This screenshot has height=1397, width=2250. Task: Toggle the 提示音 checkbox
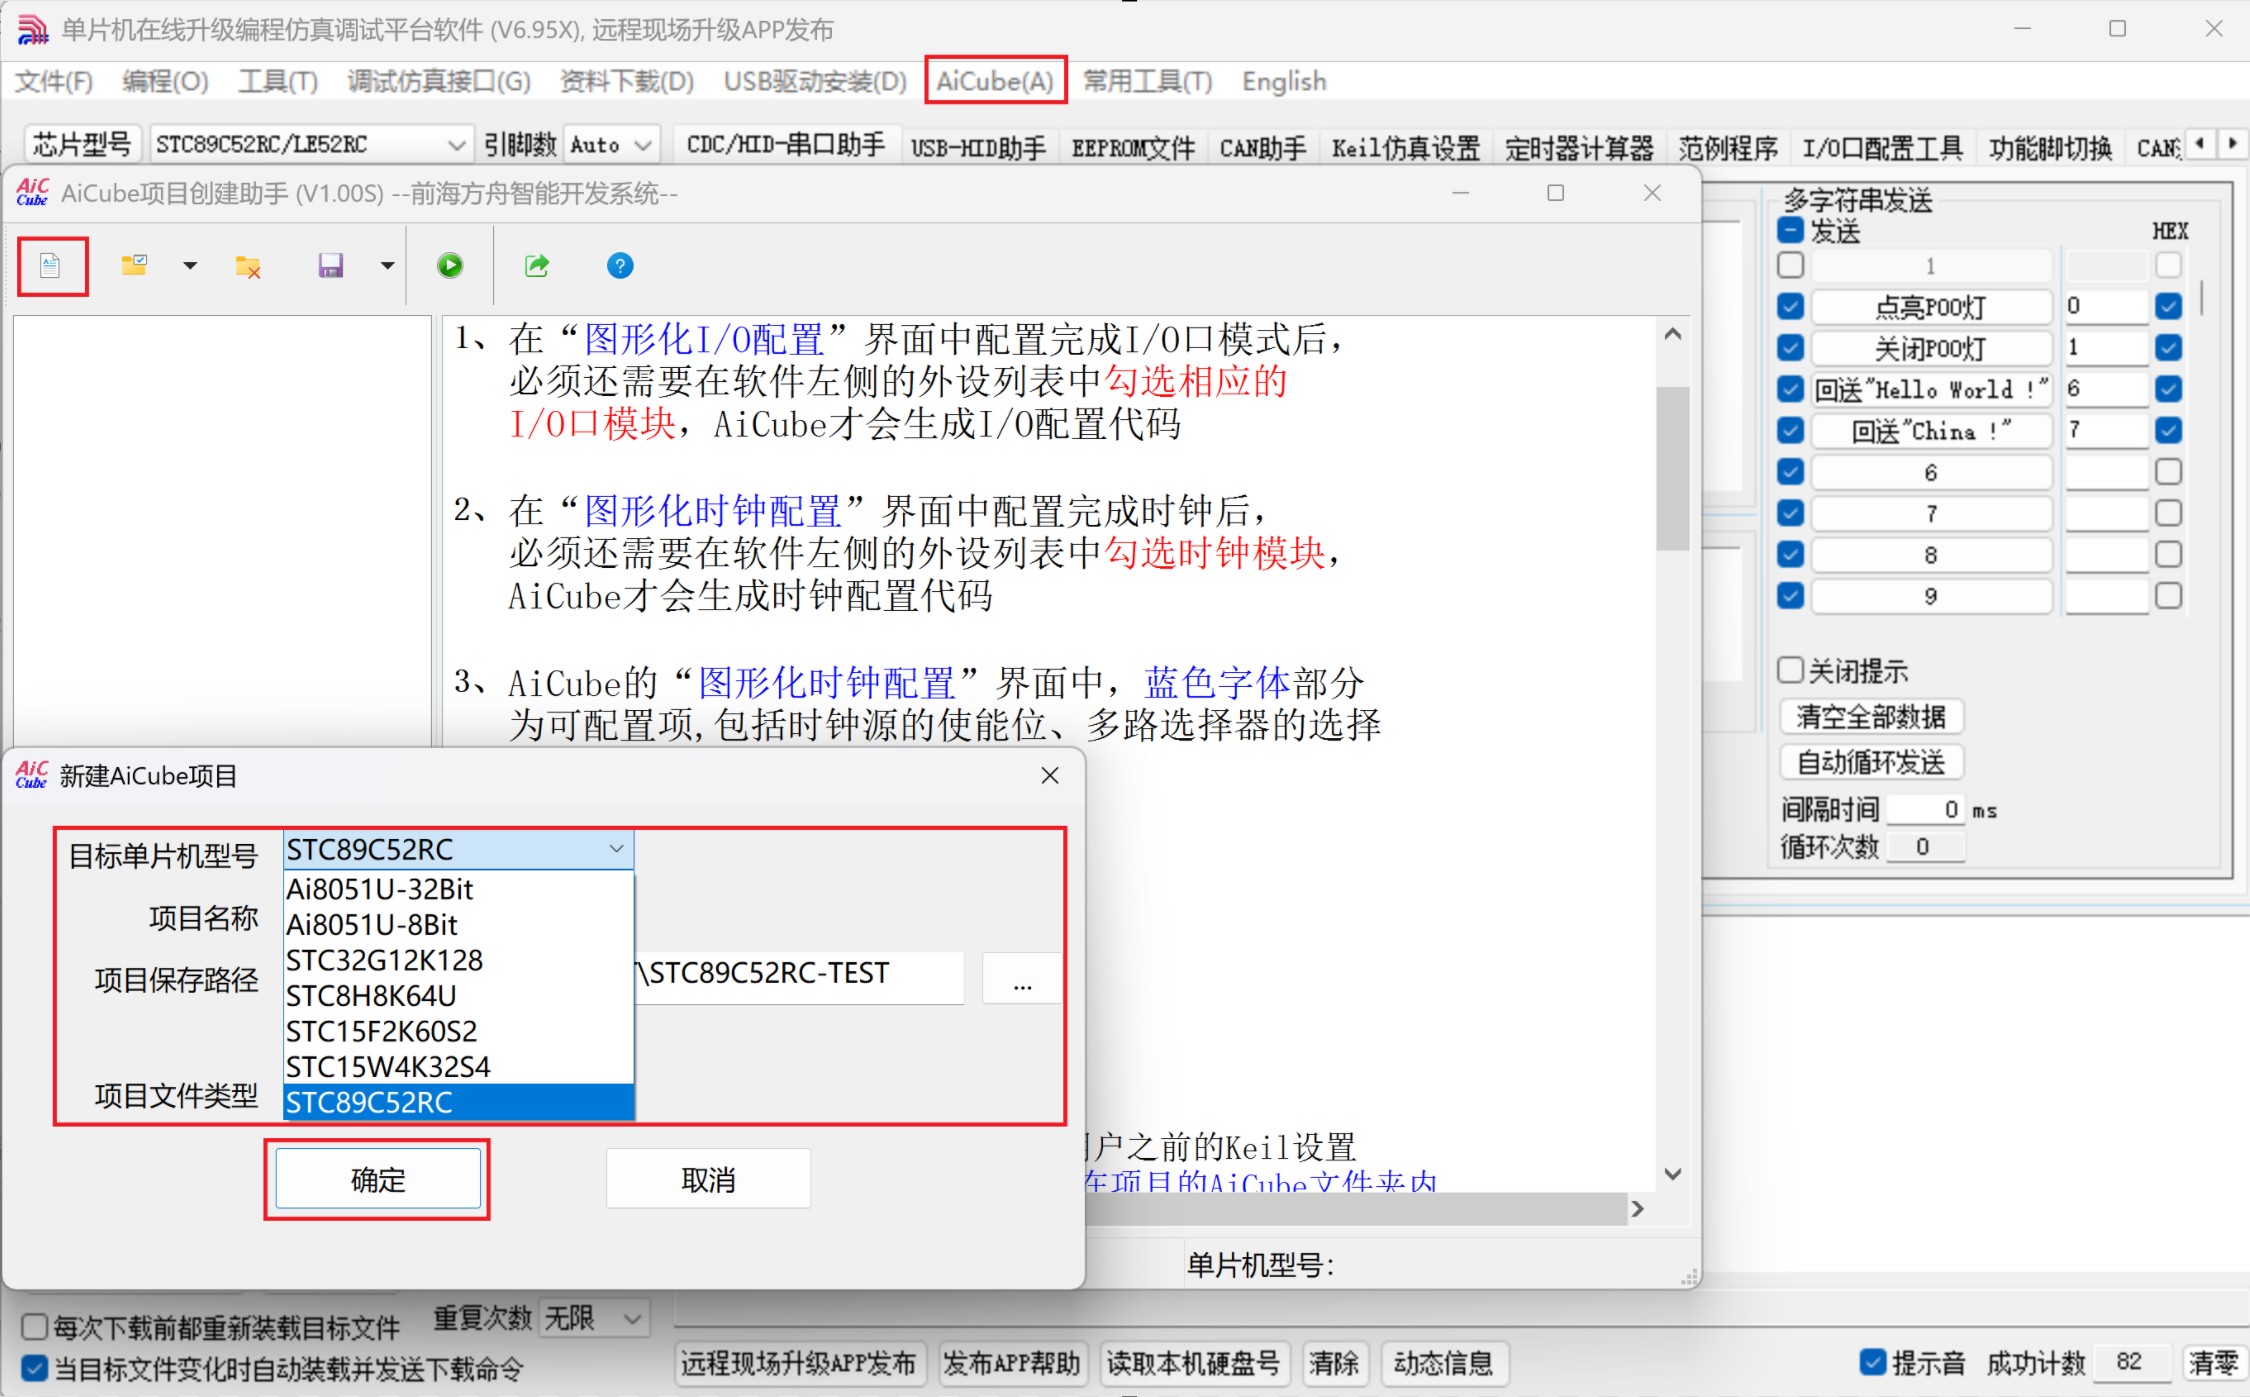tap(1873, 1362)
